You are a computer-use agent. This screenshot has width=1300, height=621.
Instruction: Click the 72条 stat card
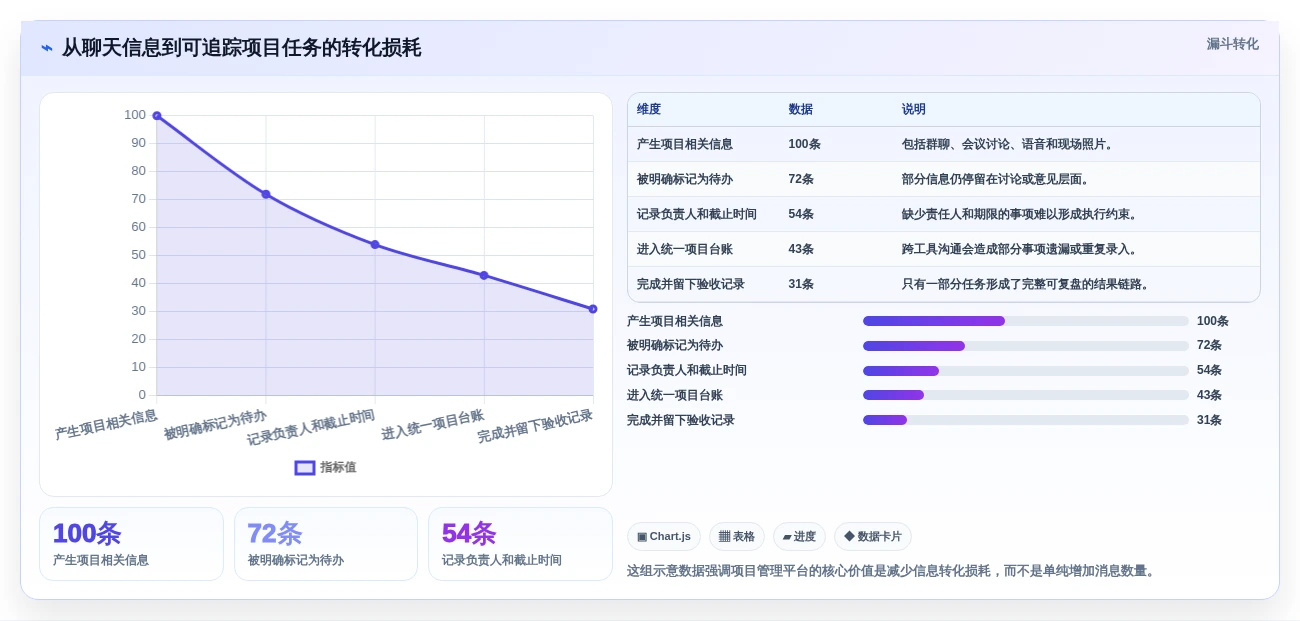326,544
